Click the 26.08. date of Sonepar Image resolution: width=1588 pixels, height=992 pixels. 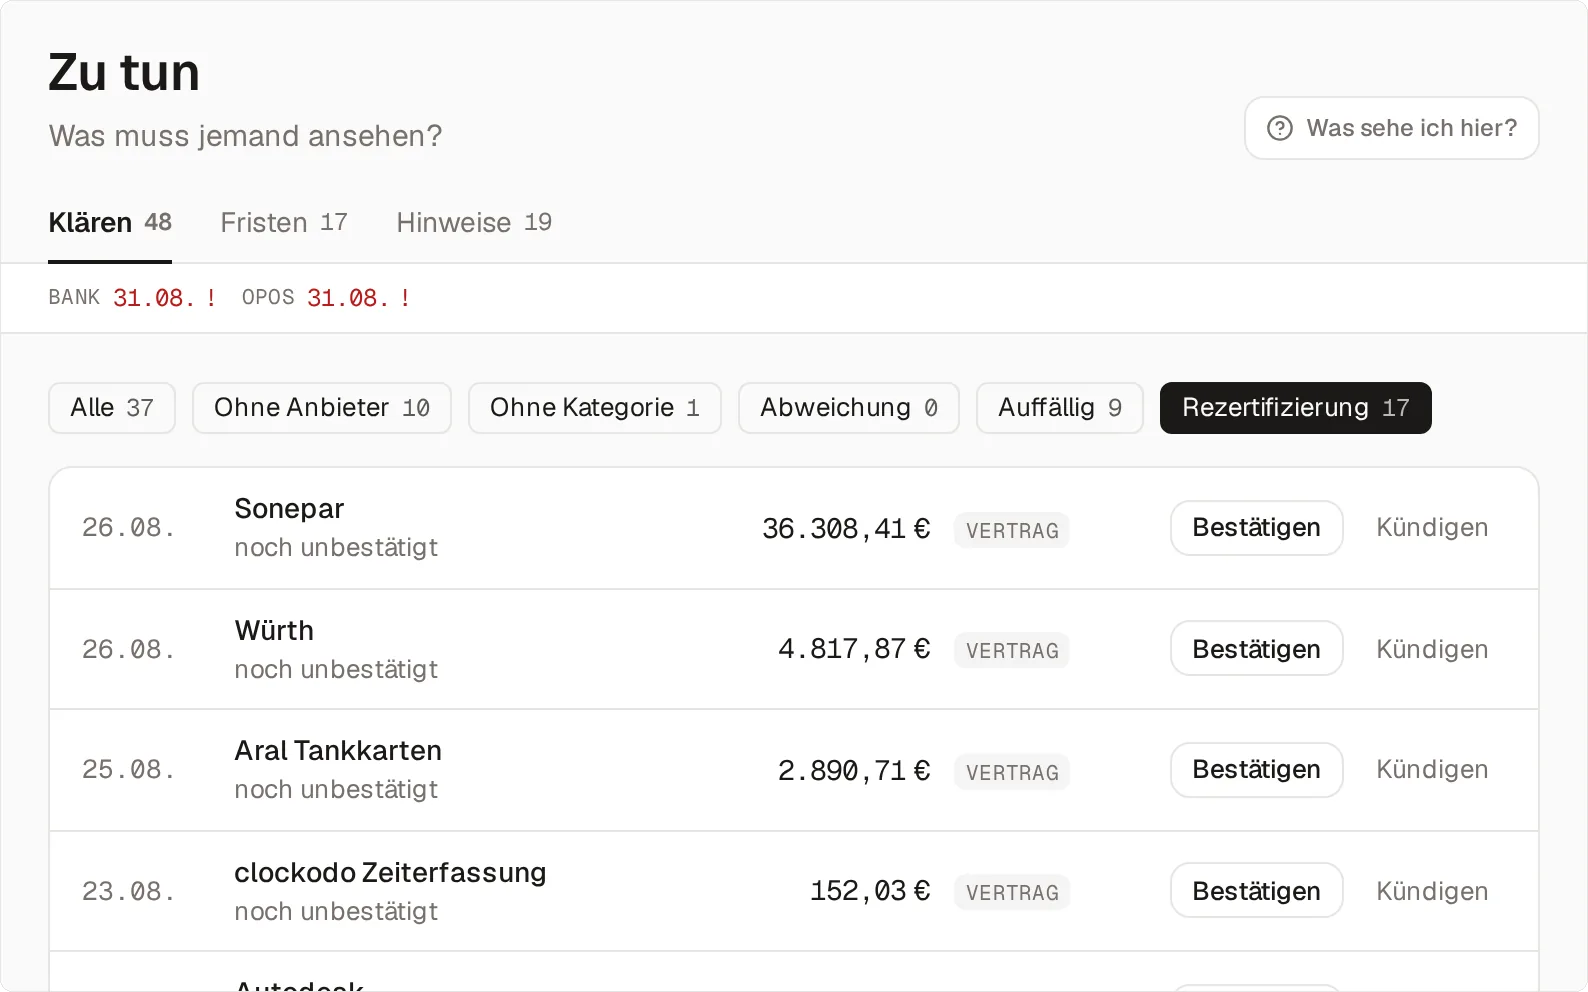tap(129, 528)
